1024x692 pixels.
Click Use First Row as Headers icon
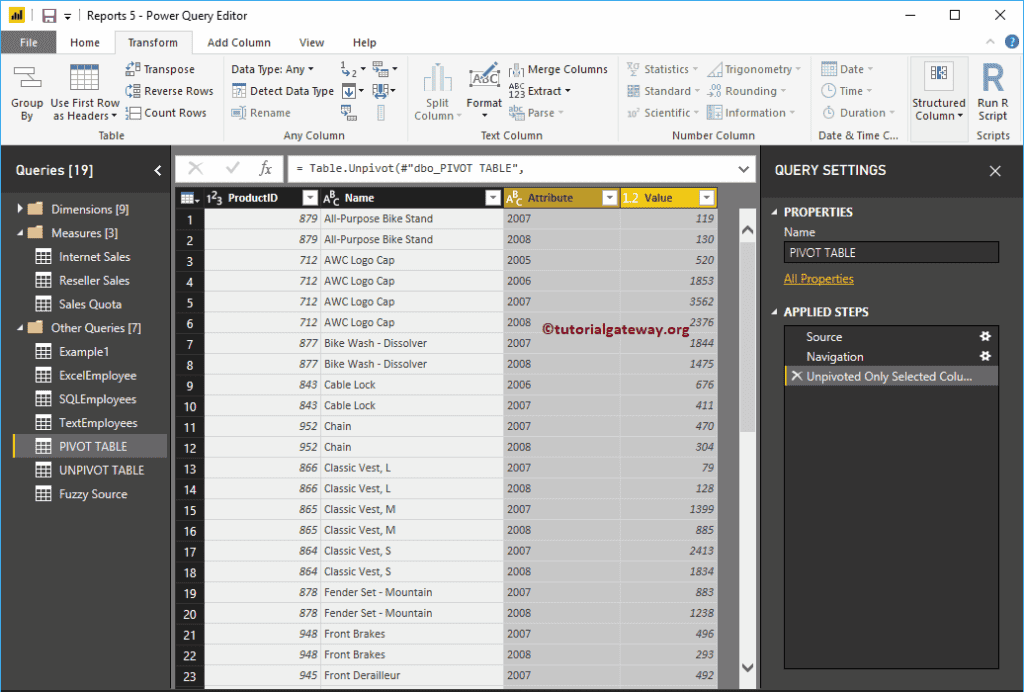coord(84,80)
